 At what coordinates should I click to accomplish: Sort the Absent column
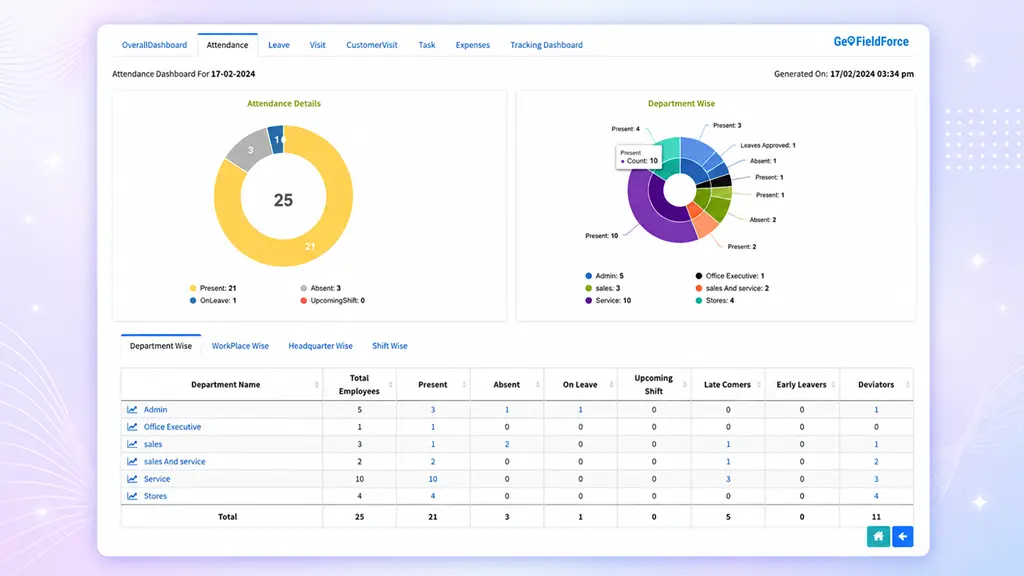(538, 385)
